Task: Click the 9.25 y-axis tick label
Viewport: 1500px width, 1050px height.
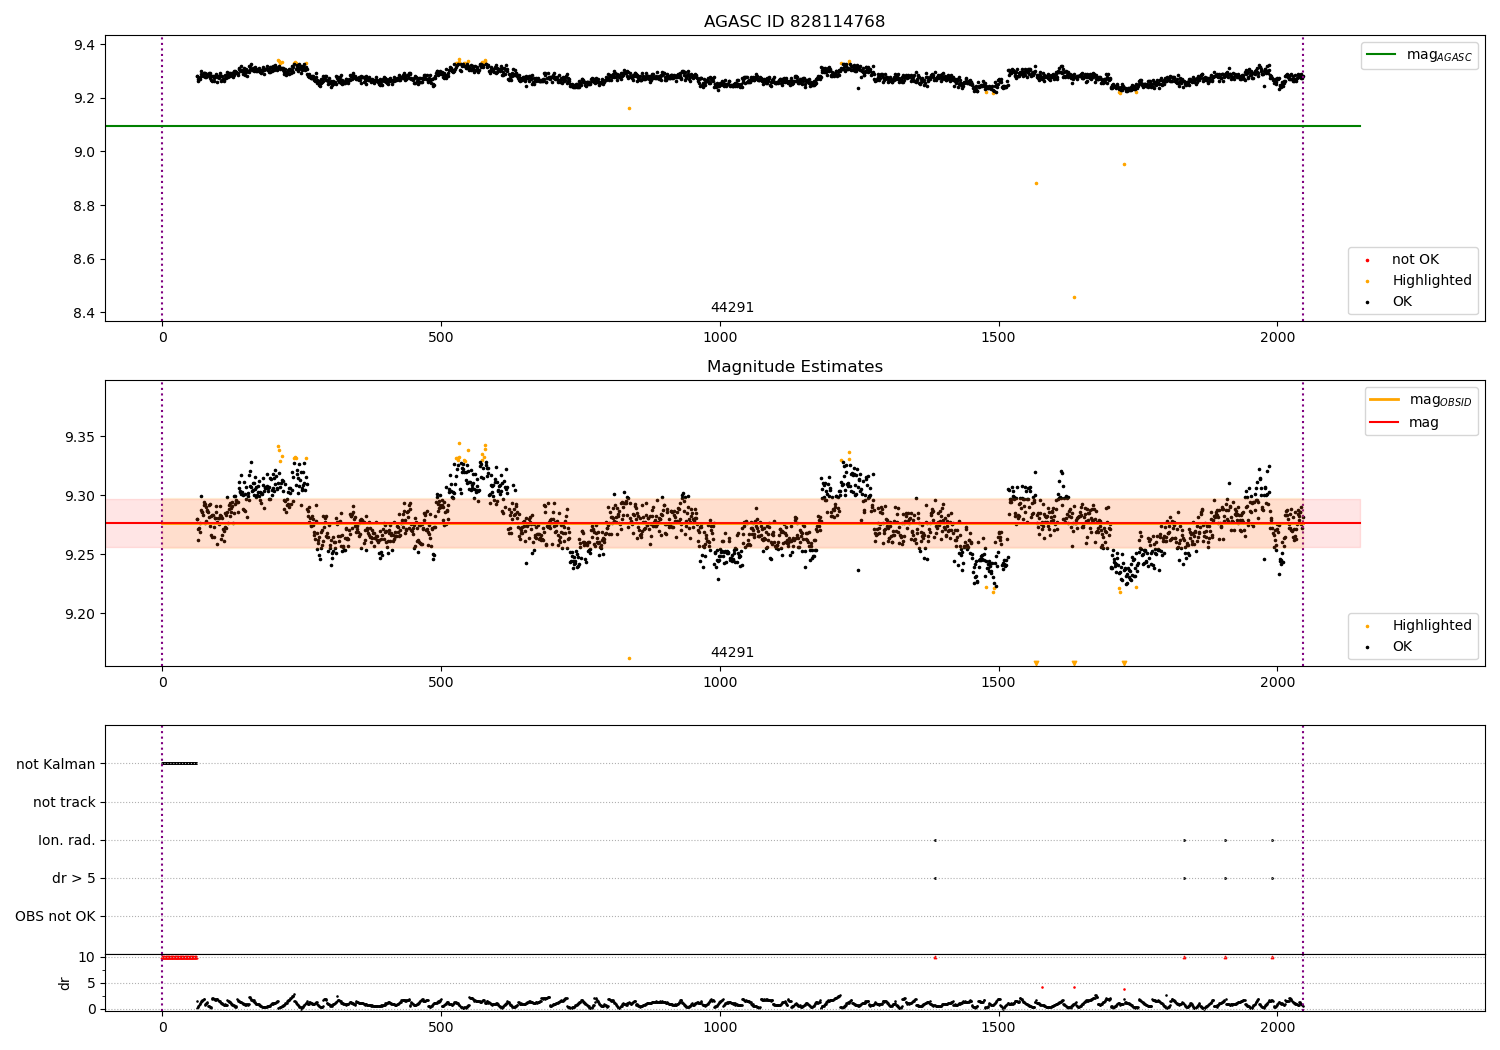Action: 80,556
